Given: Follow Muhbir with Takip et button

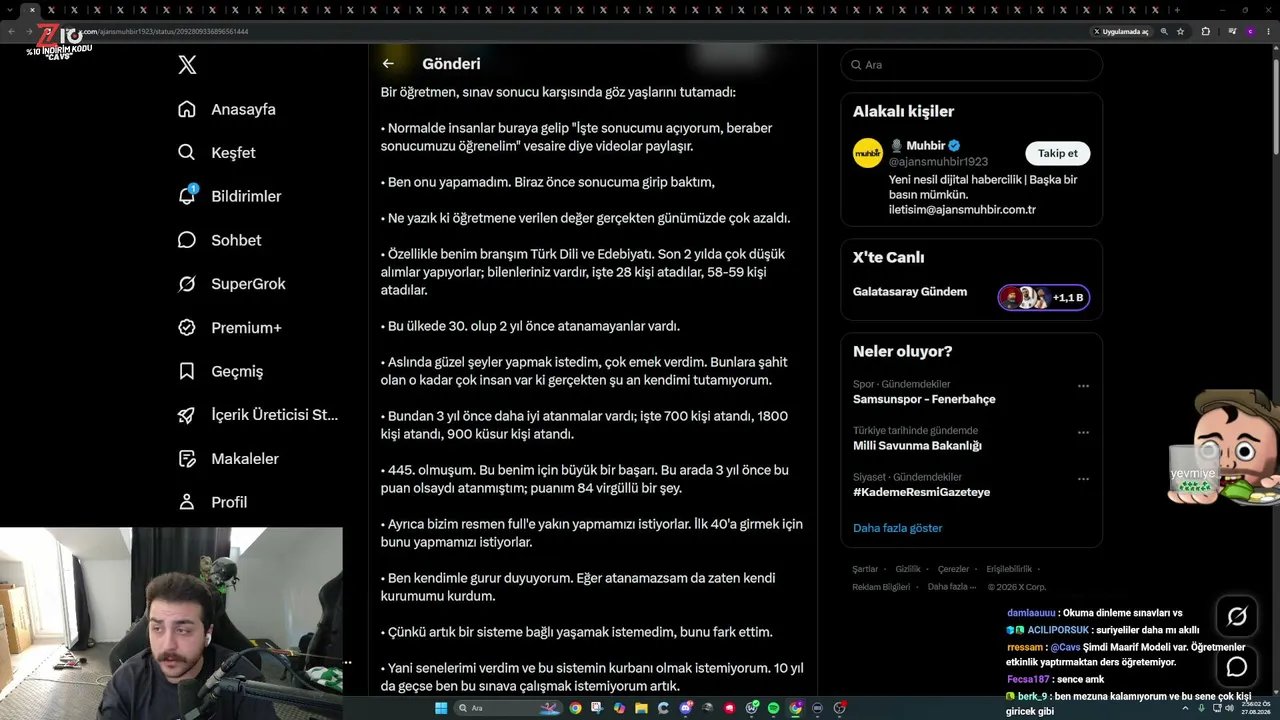Looking at the screenshot, I should 1057,153.
